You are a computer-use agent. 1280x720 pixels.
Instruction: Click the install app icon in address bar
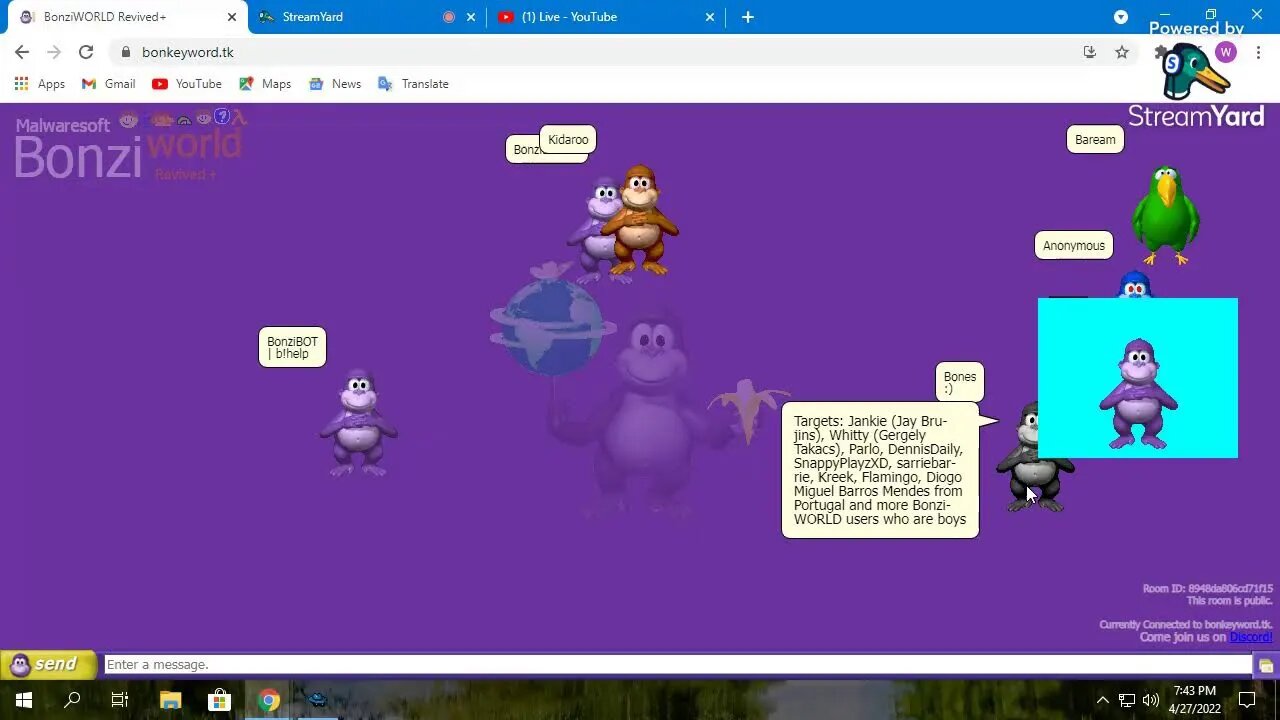point(1090,52)
